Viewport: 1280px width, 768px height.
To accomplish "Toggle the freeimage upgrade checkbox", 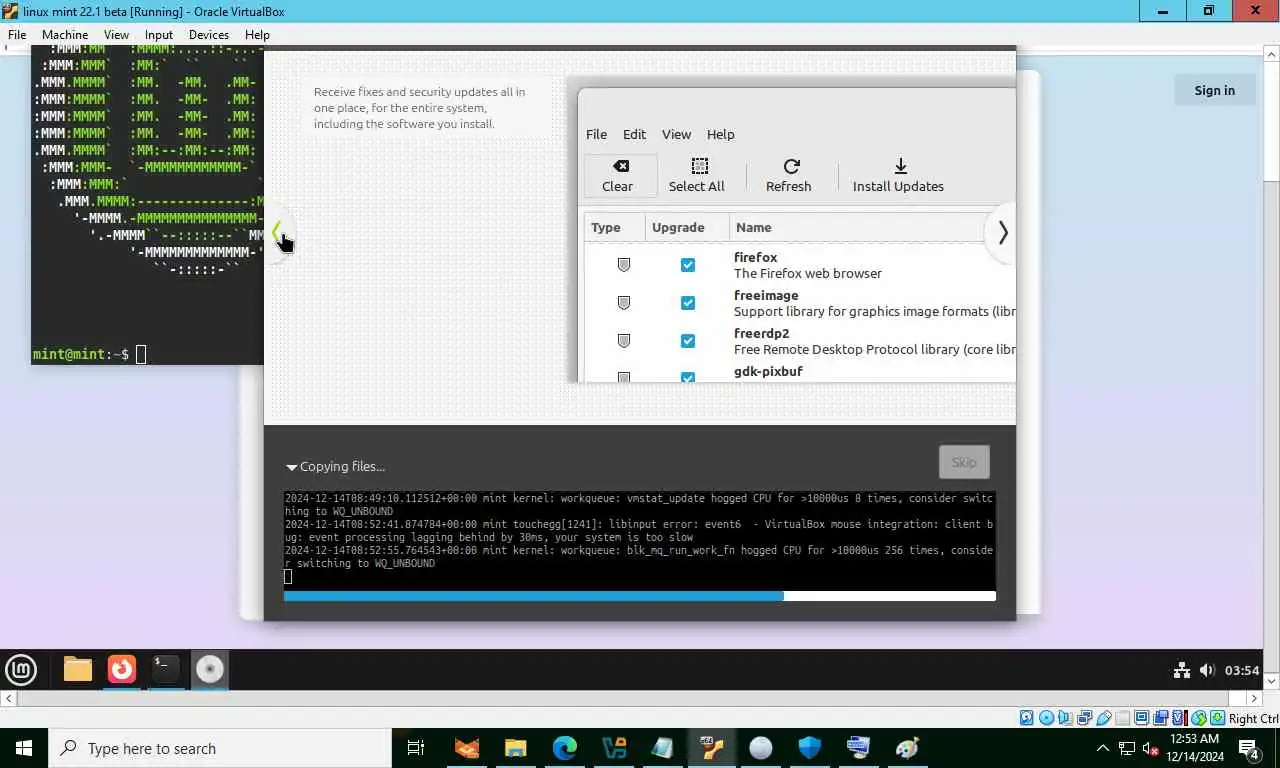I will tap(688, 303).
